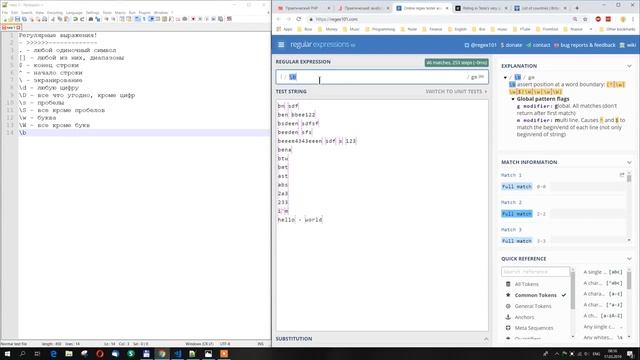Click the Record macro icon in Notepad++

click(x=193, y=19)
